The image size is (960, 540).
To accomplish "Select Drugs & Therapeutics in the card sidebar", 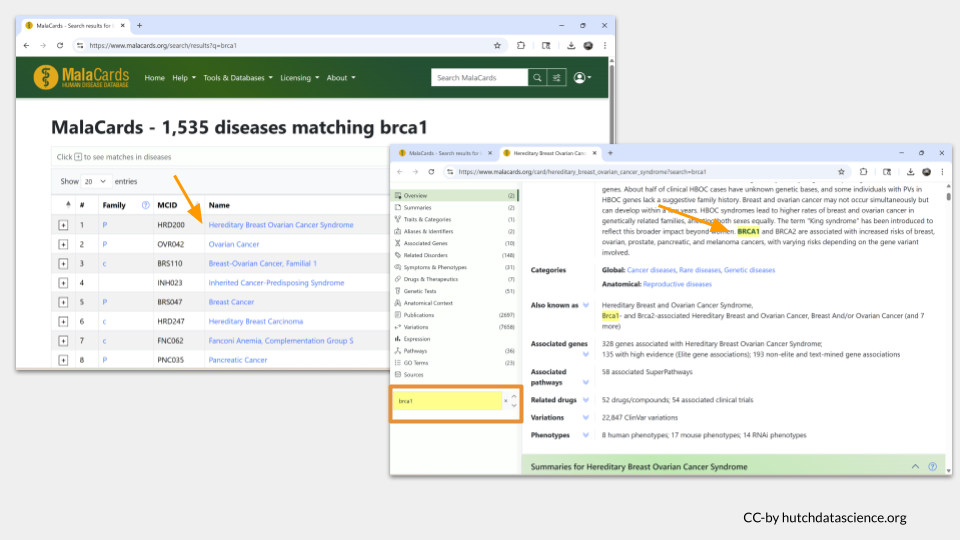I will coord(454,279).
